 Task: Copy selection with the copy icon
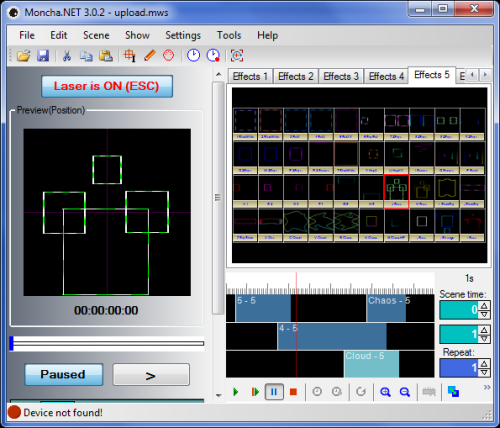86,56
